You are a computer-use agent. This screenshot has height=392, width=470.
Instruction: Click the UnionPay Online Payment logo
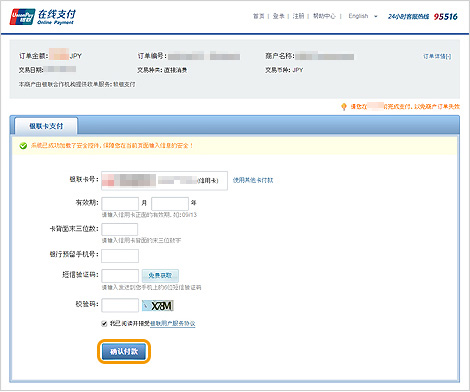click(x=43, y=17)
